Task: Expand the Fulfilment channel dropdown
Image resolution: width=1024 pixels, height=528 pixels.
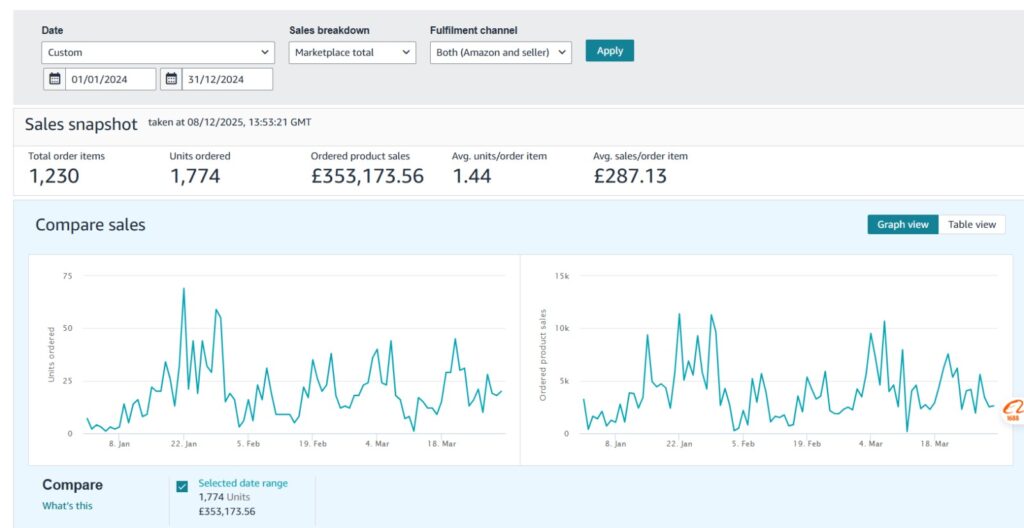Action: [500, 52]
